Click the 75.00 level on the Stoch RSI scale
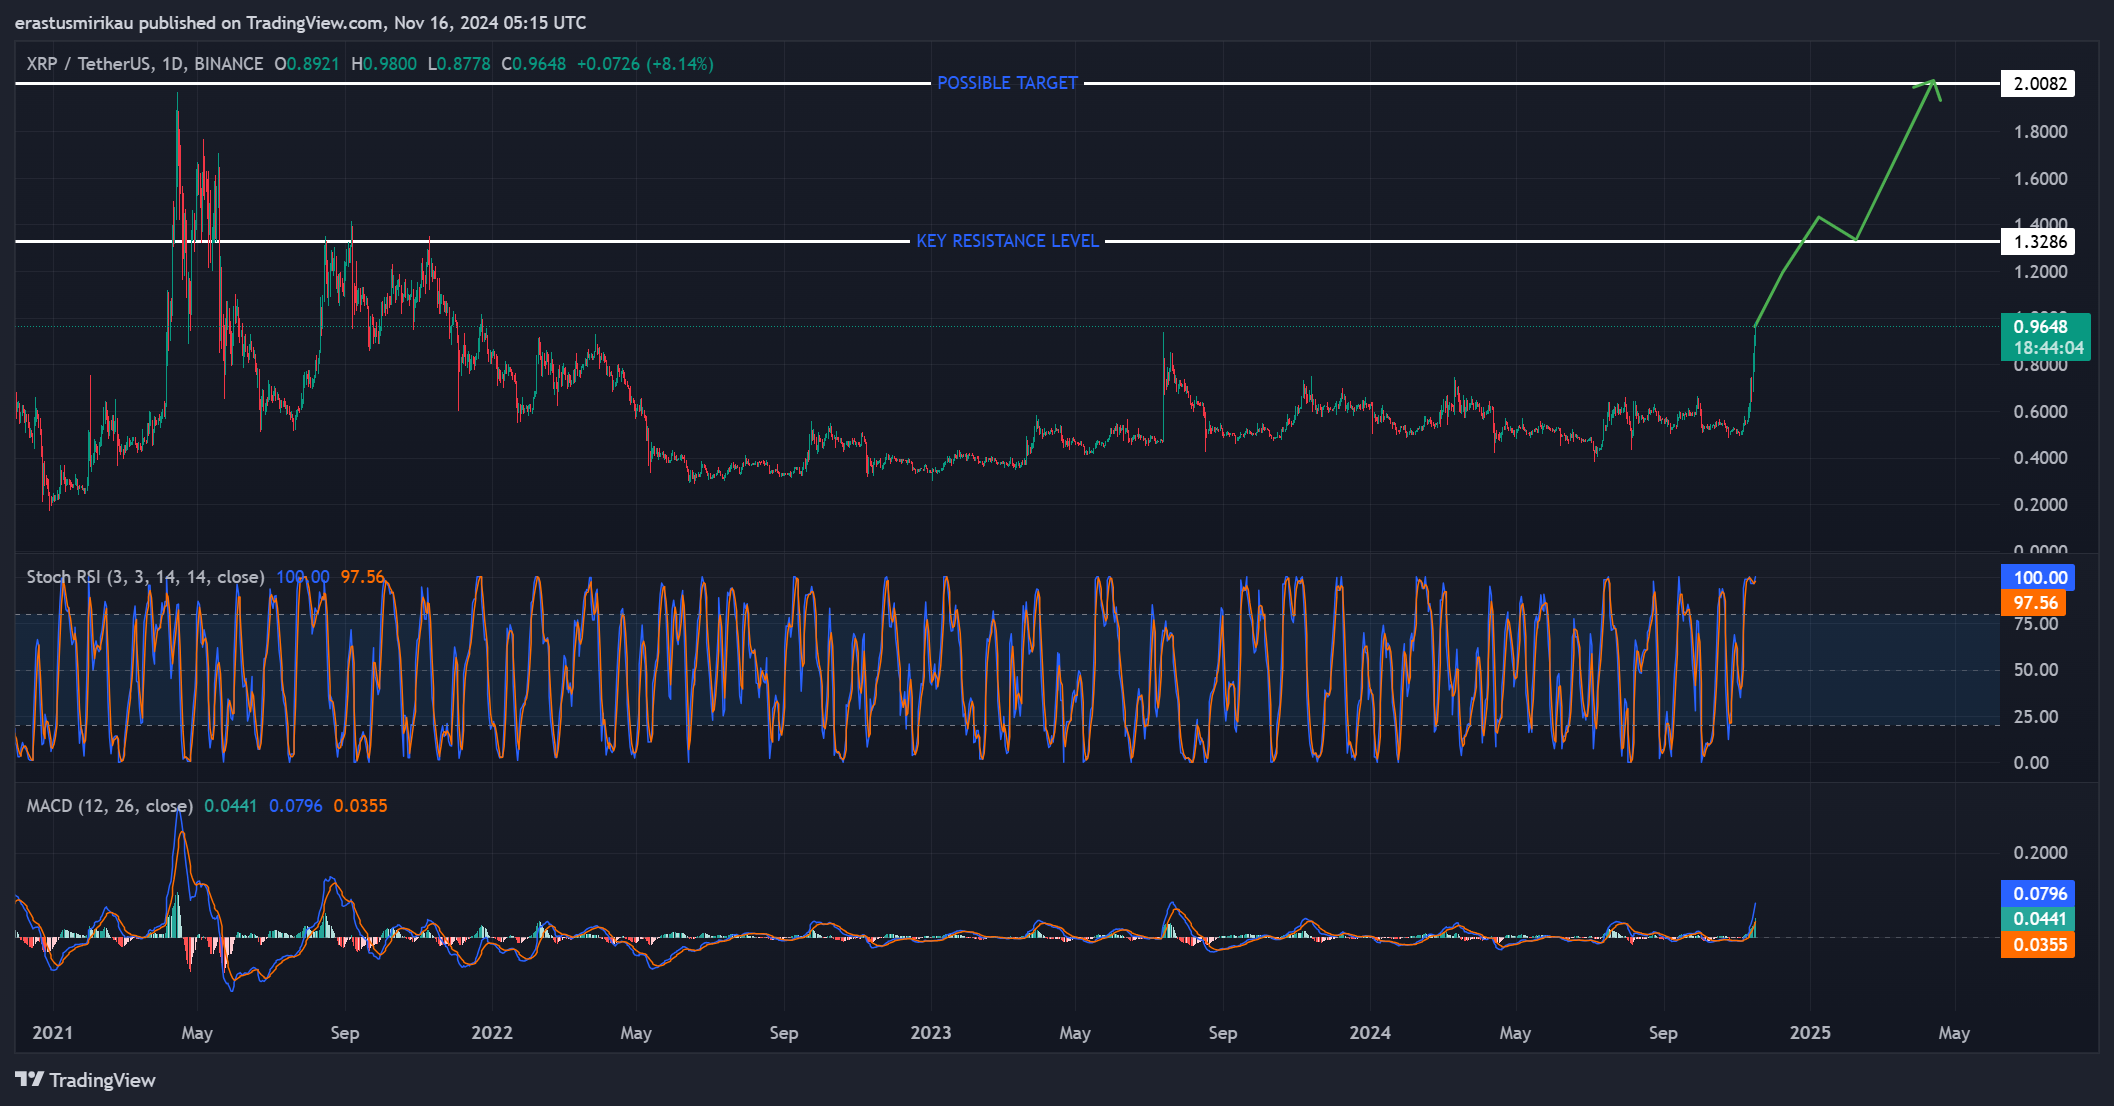The width and height of the screenshot is (2114, 1106). click(x=2036, y=624)
